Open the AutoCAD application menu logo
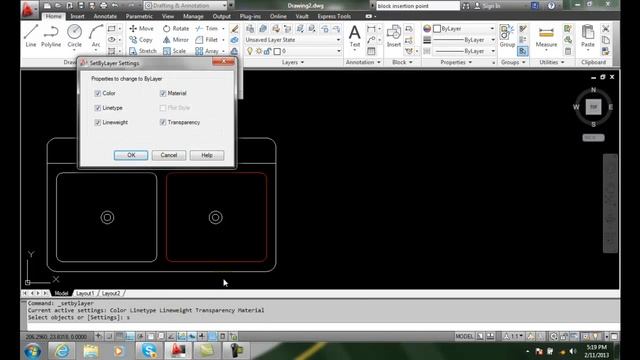640x360 pixels. (29, 9)
